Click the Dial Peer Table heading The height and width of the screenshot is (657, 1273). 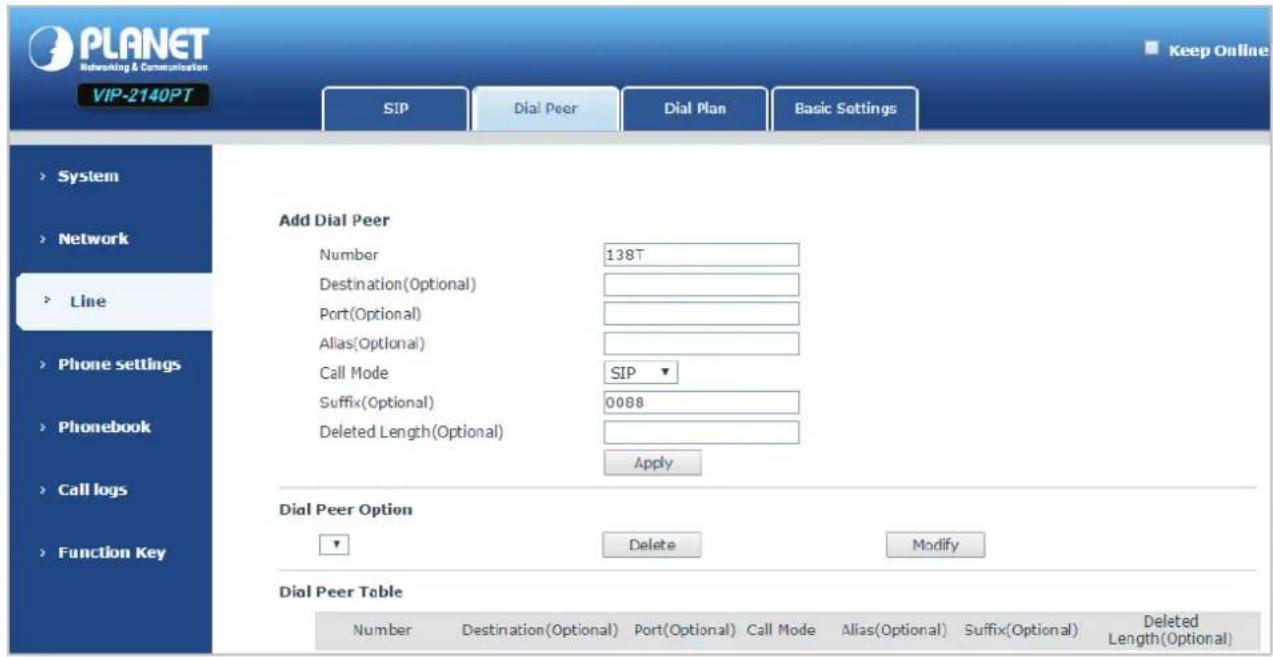point(340,591)
